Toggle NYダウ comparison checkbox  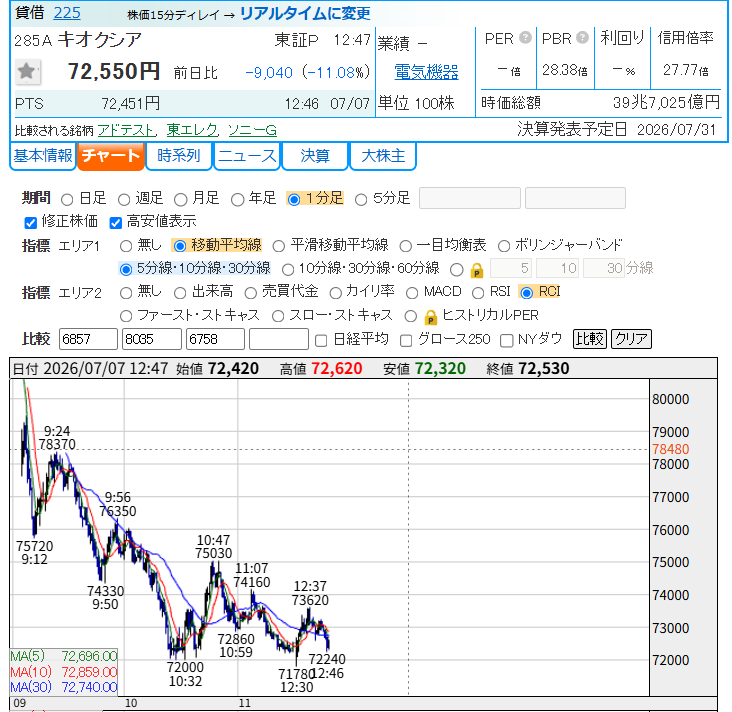point(507,341)
